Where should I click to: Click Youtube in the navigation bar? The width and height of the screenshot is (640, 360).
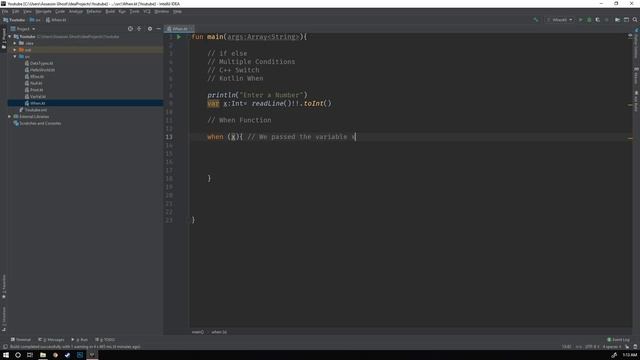click(x=14, y=20)
